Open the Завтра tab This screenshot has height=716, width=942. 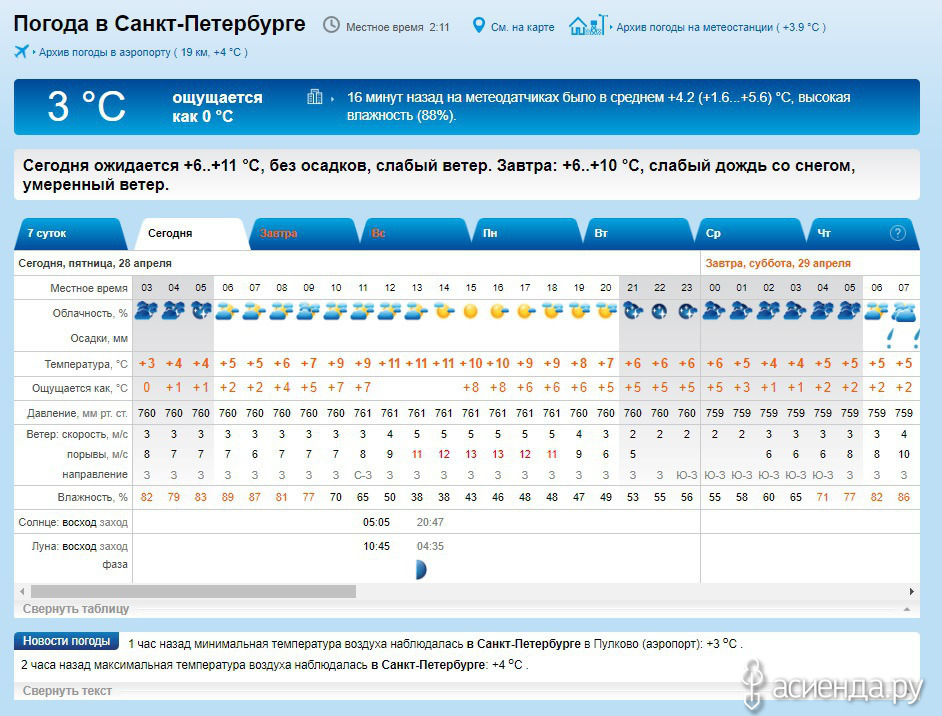(x=303, y=233)
